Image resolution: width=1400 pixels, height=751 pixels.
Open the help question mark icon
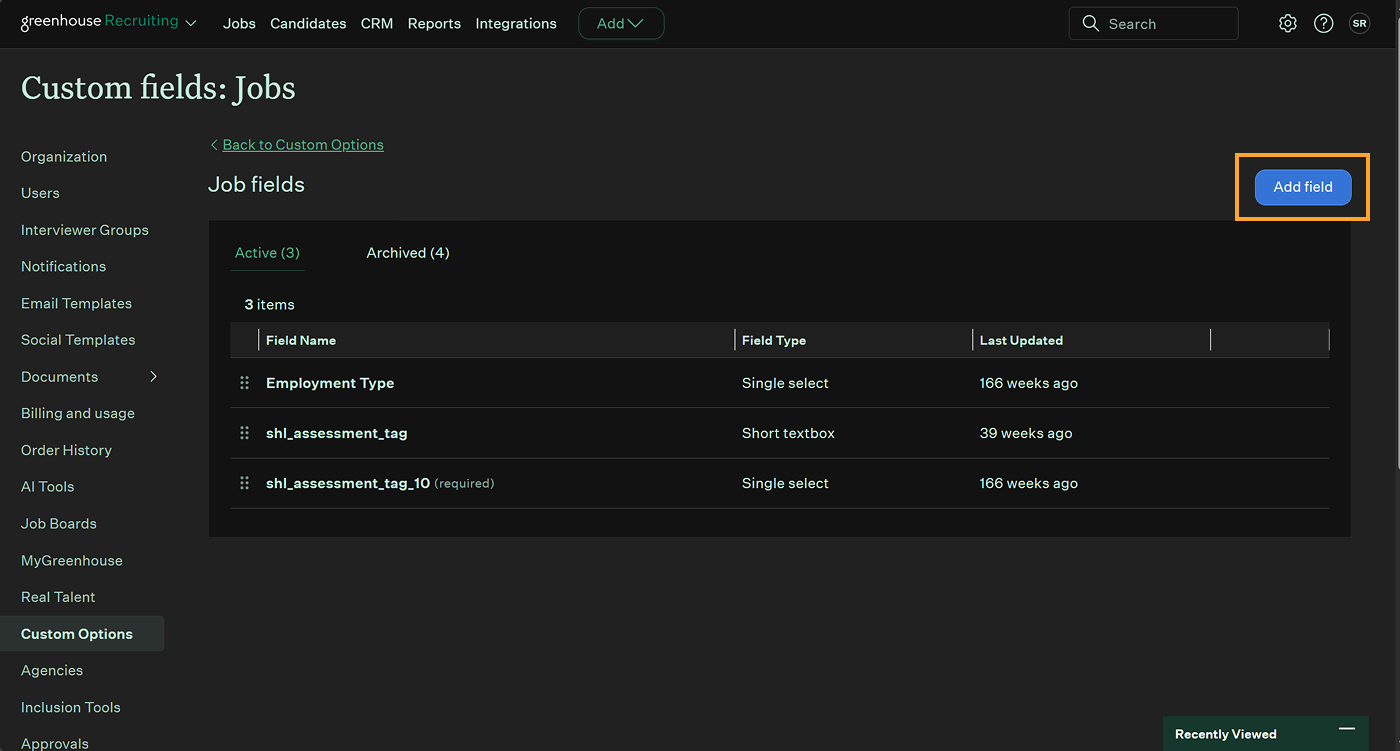[x=1324, y=23]
